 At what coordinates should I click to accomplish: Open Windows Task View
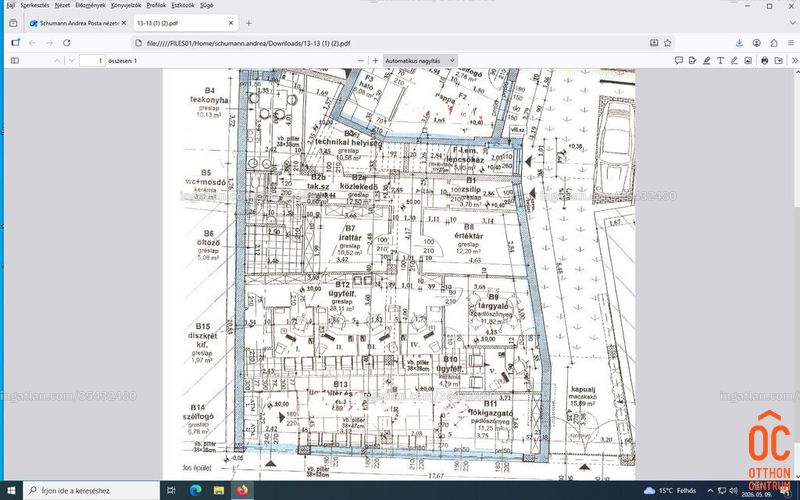pyautogui.click(x=171, y=491)
